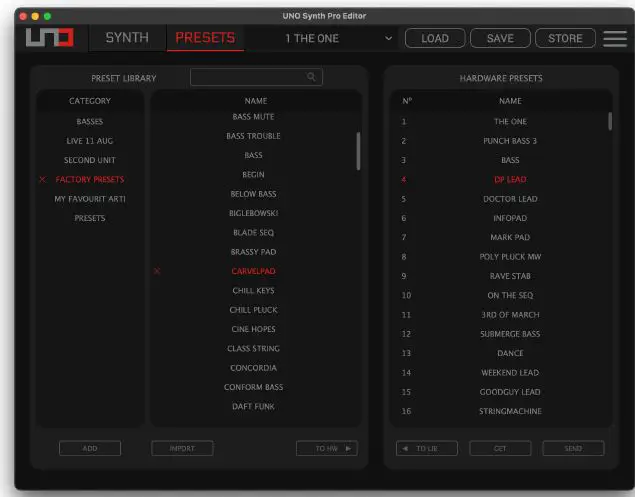Select CLASS STRING preset
635x497 pixels.
(x=254, y=348)
